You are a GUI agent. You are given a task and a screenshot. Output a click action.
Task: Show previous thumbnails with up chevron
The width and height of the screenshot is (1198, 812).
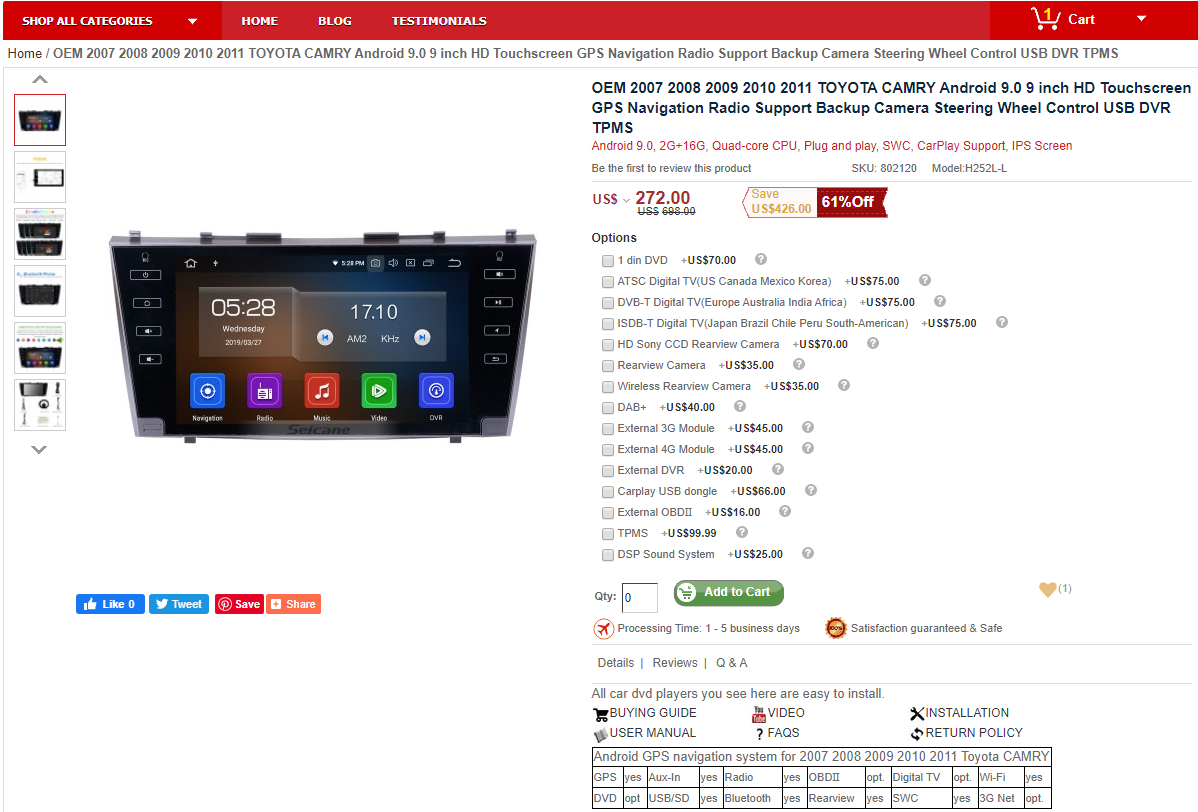40,79
